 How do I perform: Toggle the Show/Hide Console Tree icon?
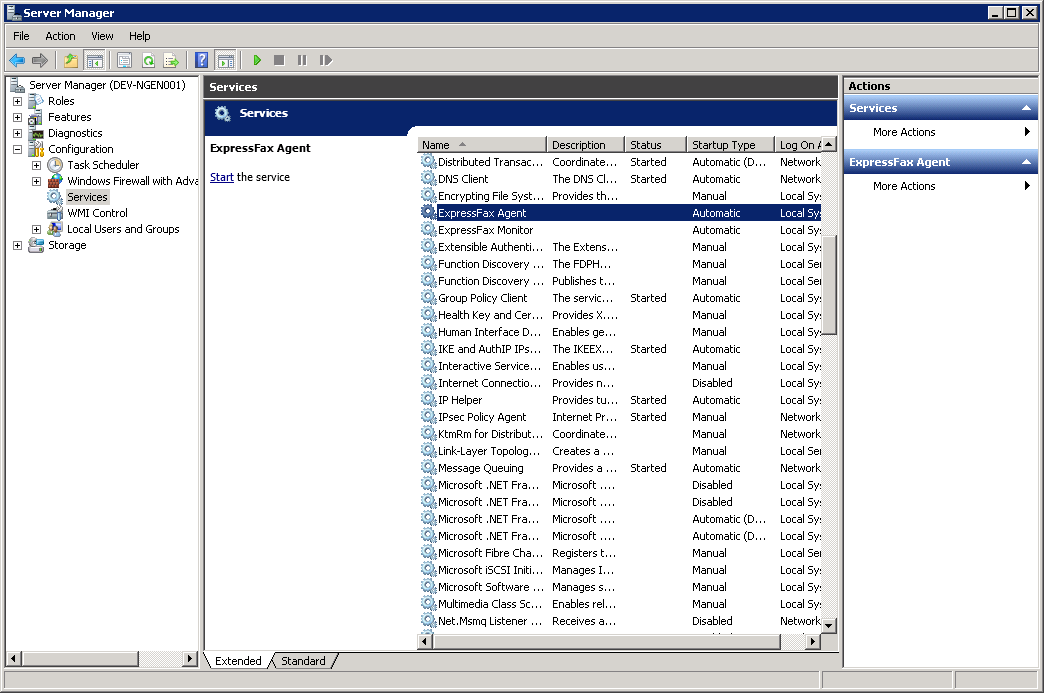point(95,61)
